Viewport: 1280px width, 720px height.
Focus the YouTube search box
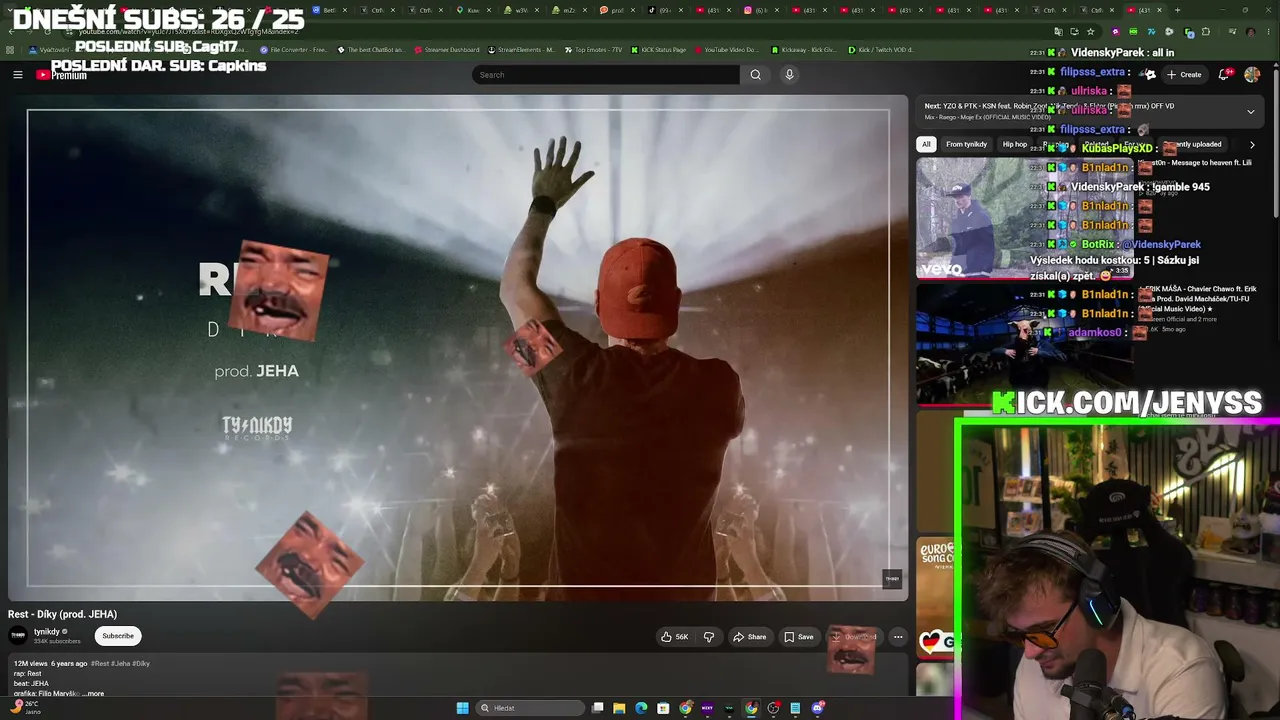coord(606,75)
